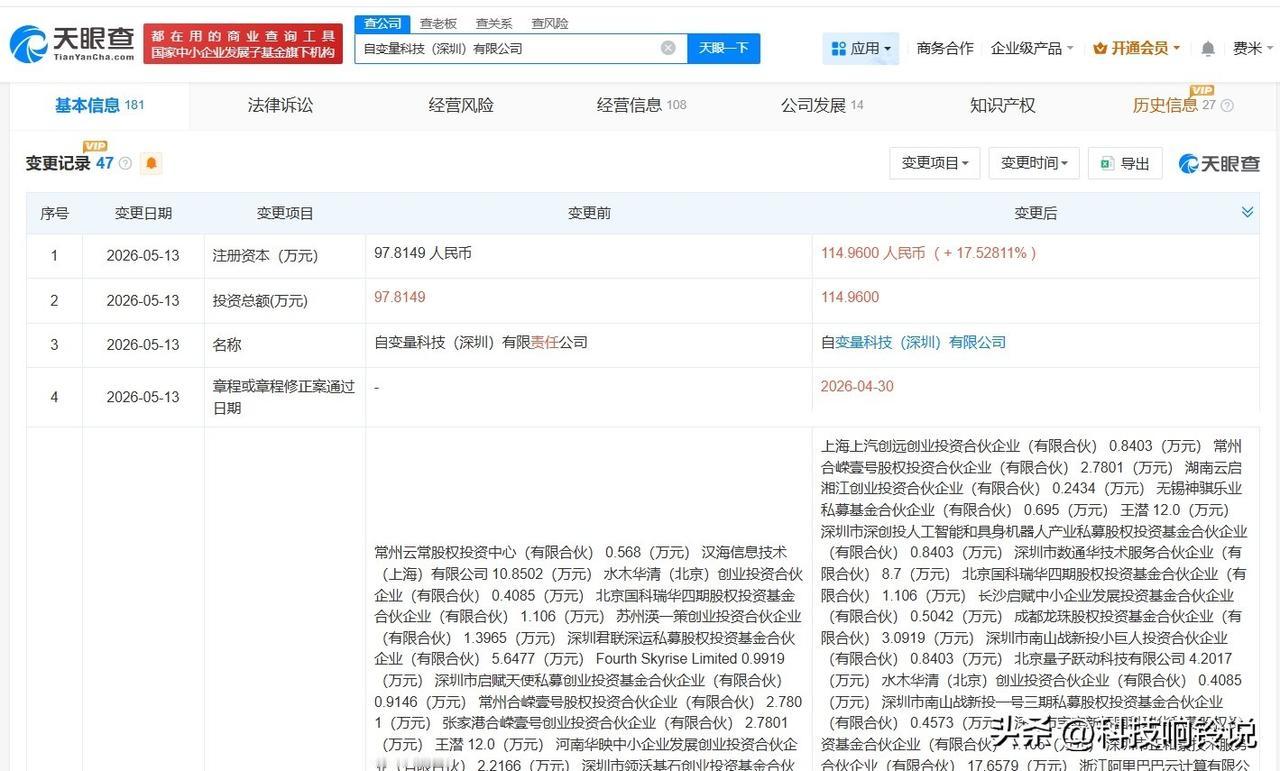This screenshot has height=771, width=1280.
Task: Switch to the 查老板 search tab
Action: pos(438,23)
